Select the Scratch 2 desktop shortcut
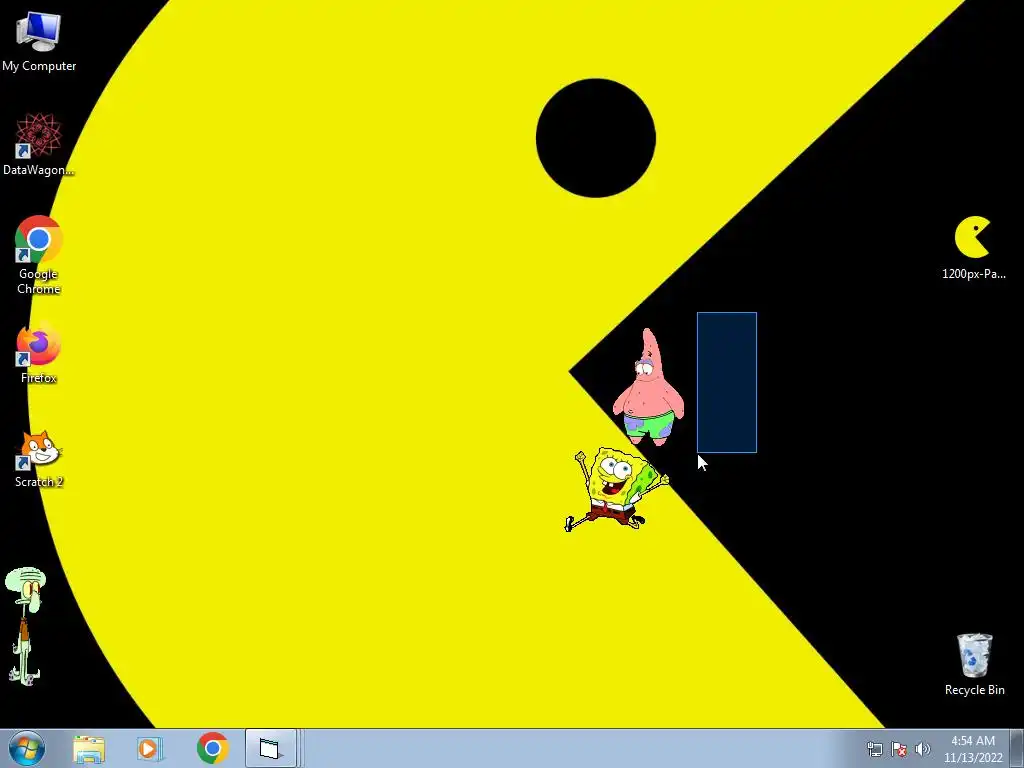The image size is (1024, 768). pyautogui.click(x=39, y=458)
